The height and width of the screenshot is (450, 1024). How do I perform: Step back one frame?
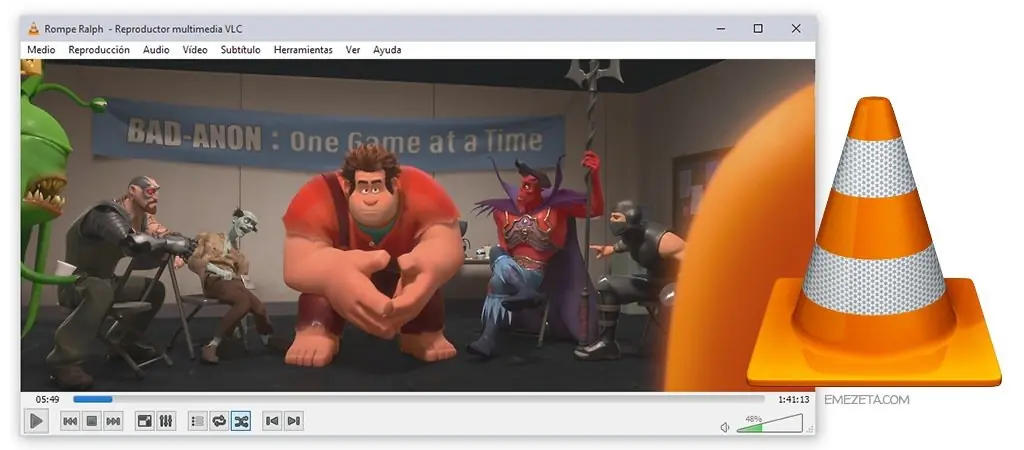click(272, 421)
